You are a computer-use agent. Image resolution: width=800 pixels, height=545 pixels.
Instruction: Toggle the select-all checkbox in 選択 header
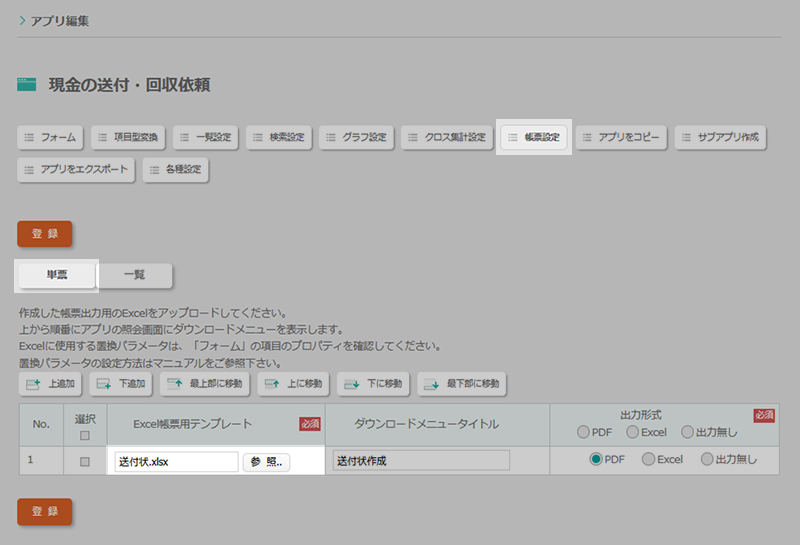84,435
